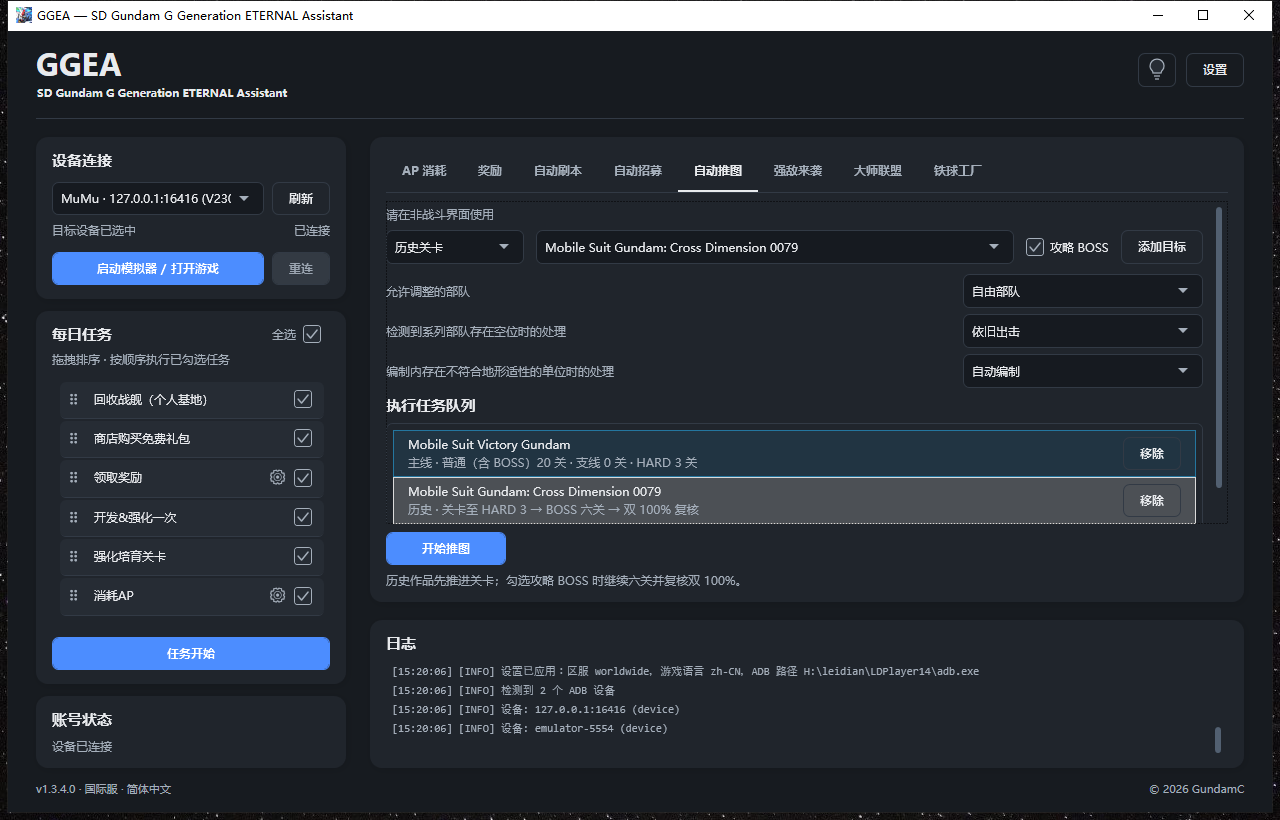The height and width of the screenshot is (820, 1280).
Task: Grab drag handle of 强化培育关卡 task
Action: tap(73, 557)
